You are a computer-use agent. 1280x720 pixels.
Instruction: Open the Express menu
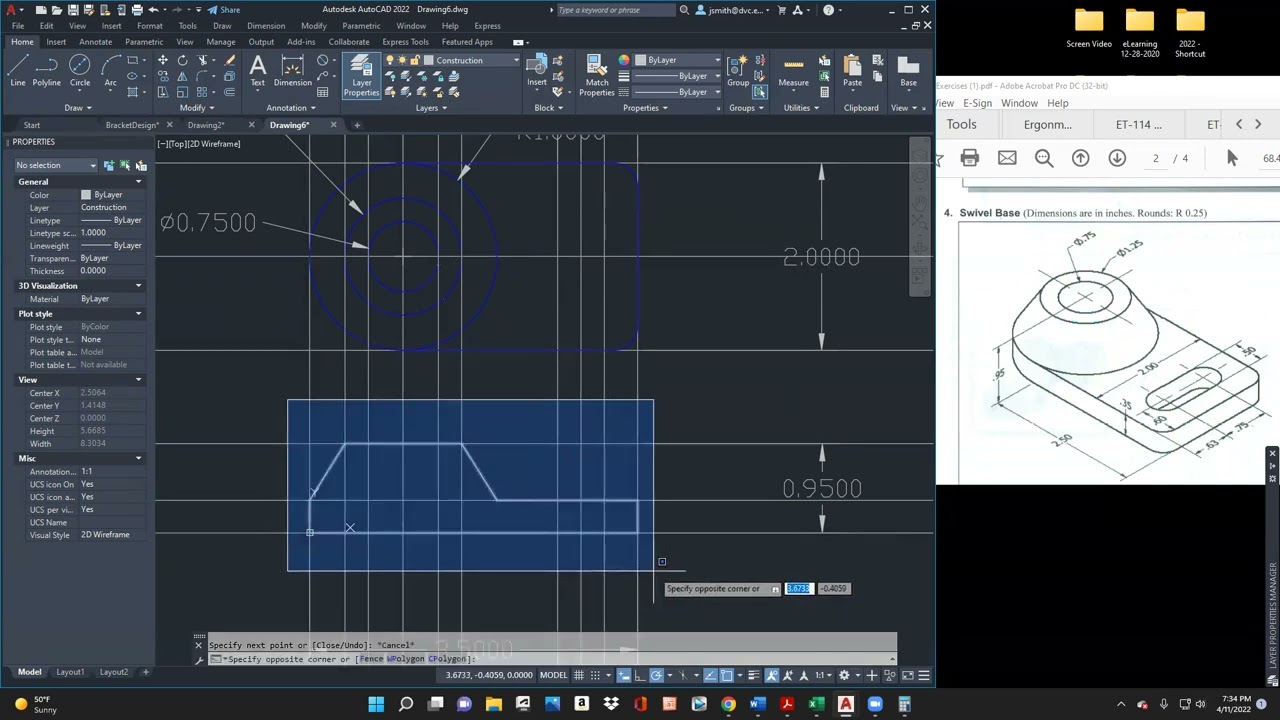tap(487, 26)
